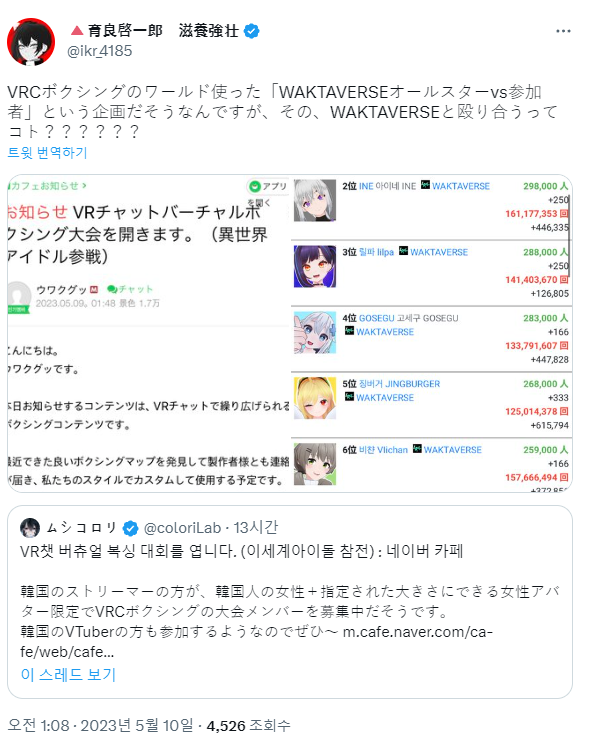This screenshot has width=589, height=751.
Task: Click the tweet author's profile avatar
Action: [31, 42]
